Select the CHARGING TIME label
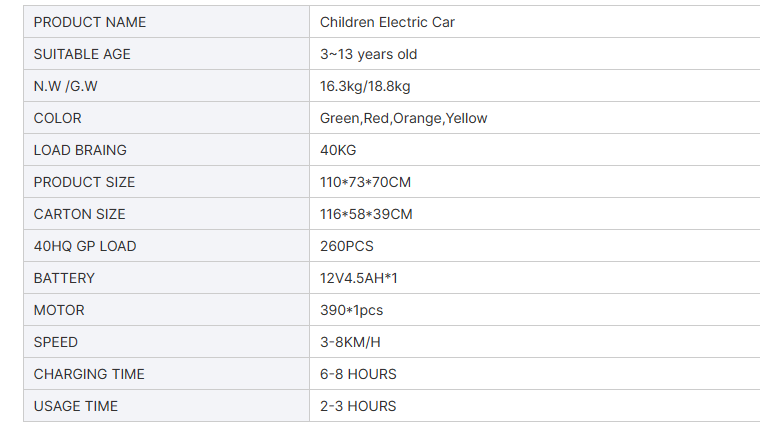The height and width of the screenshot is (442, 760). [x=89, y=374]
